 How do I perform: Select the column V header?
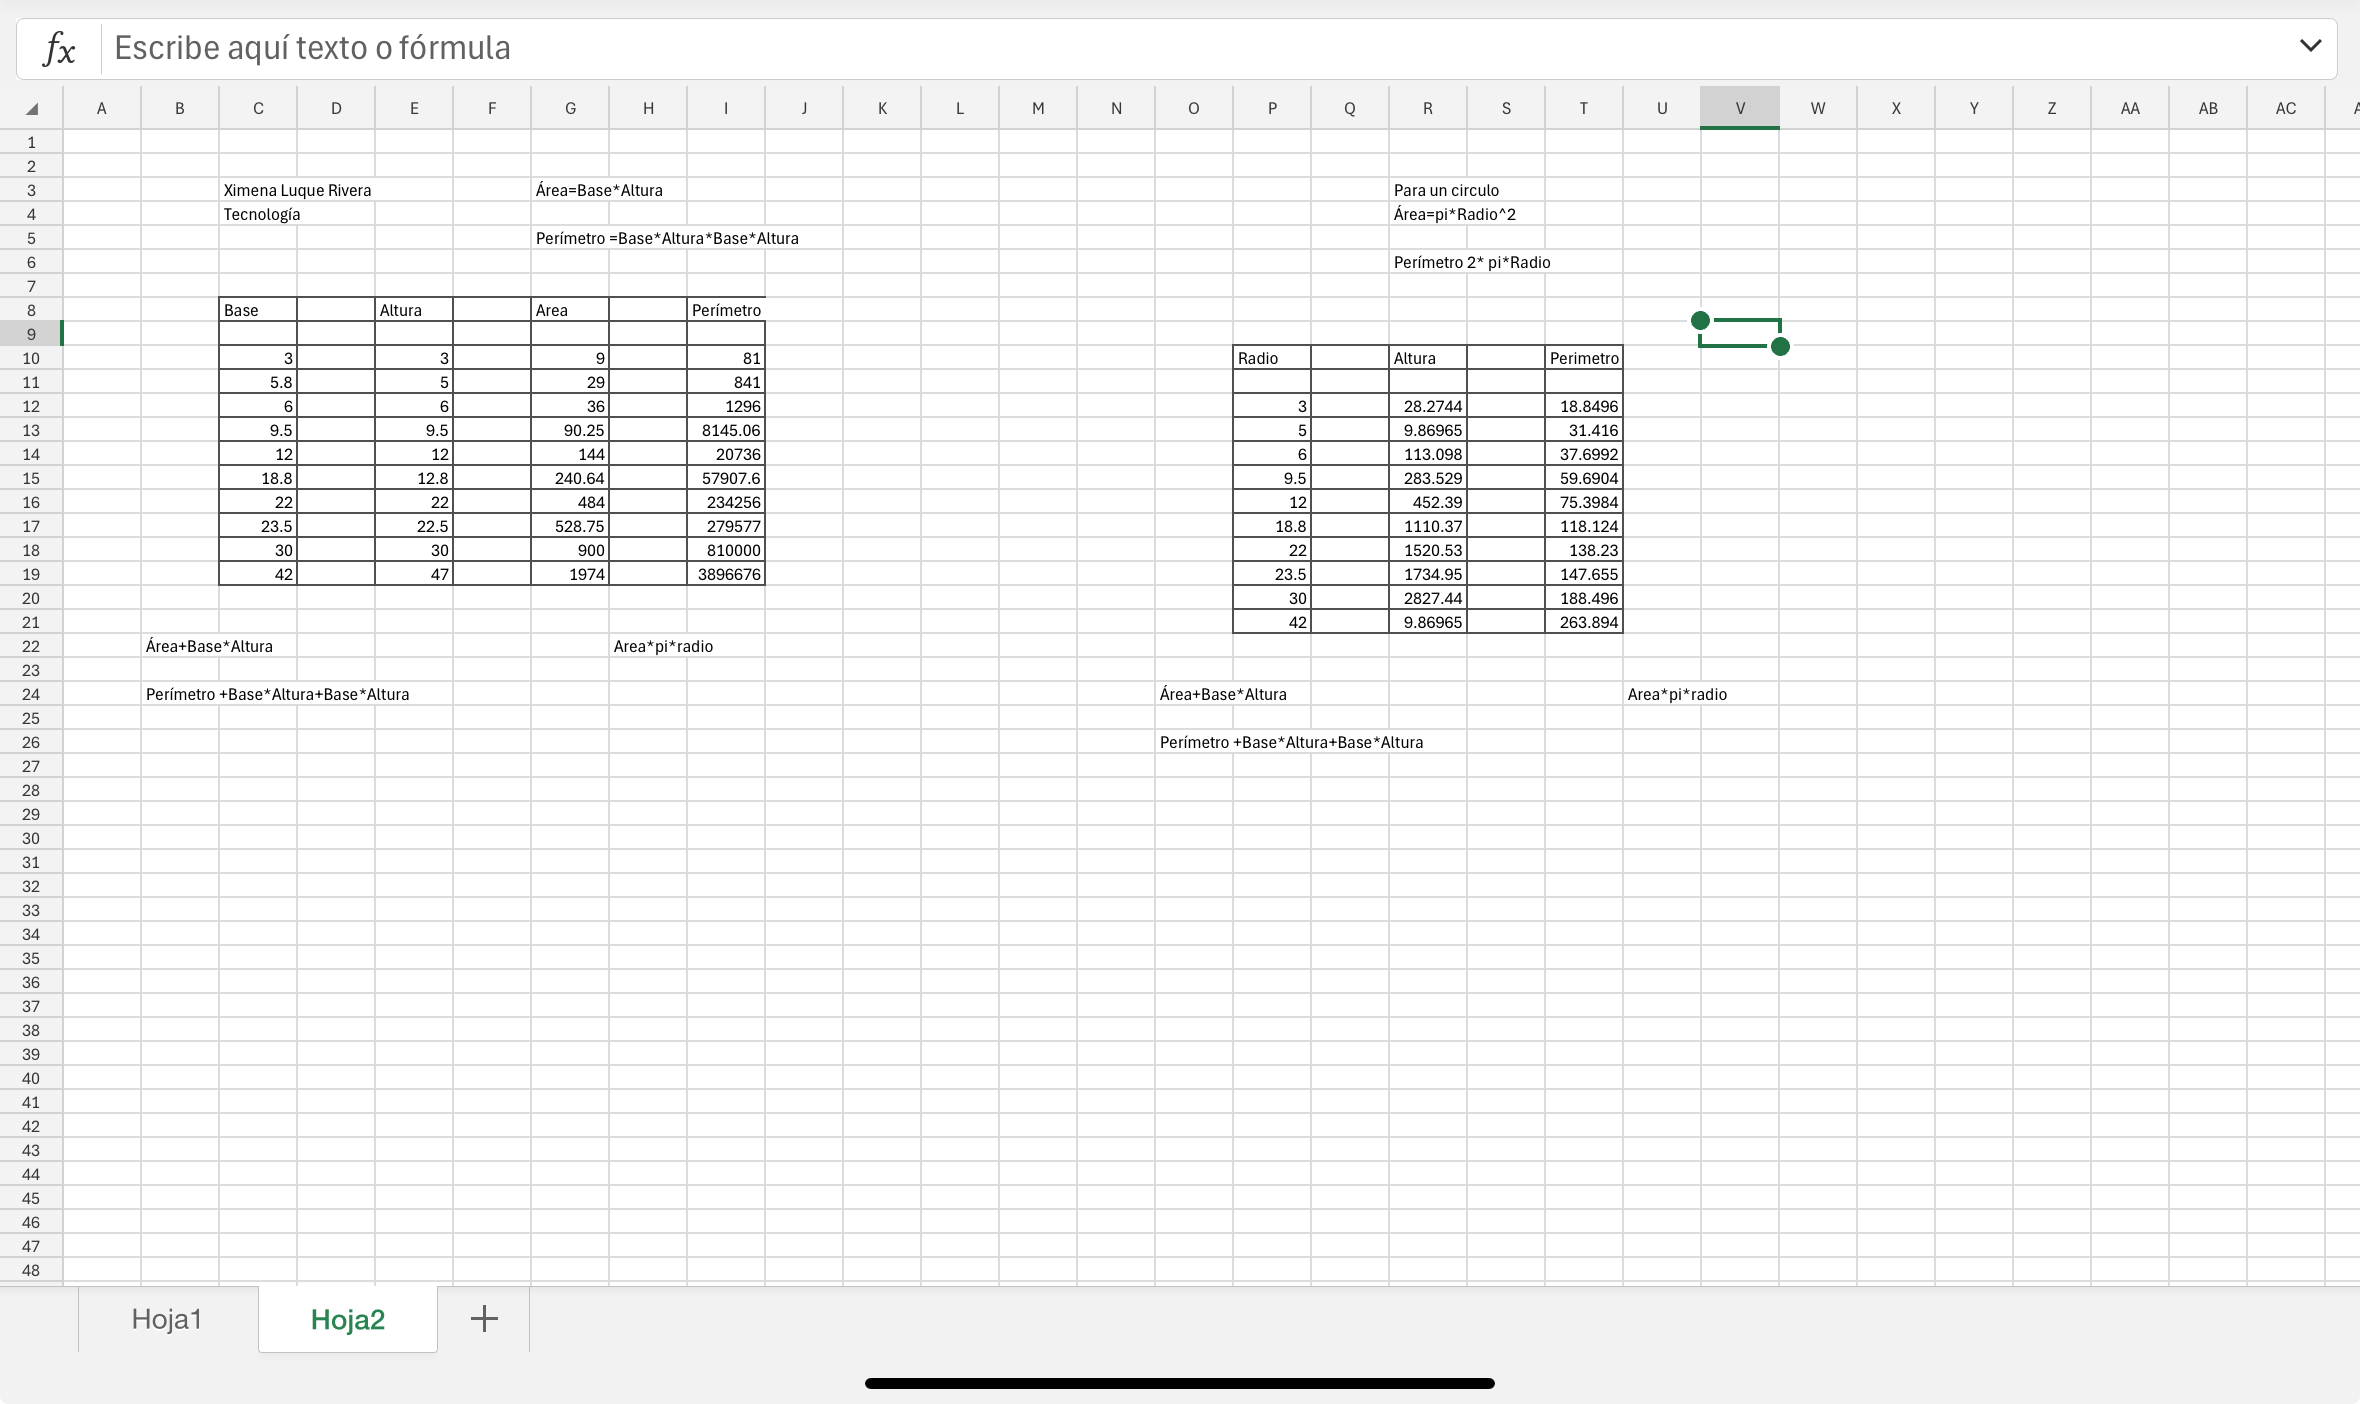click(1739, 108)
